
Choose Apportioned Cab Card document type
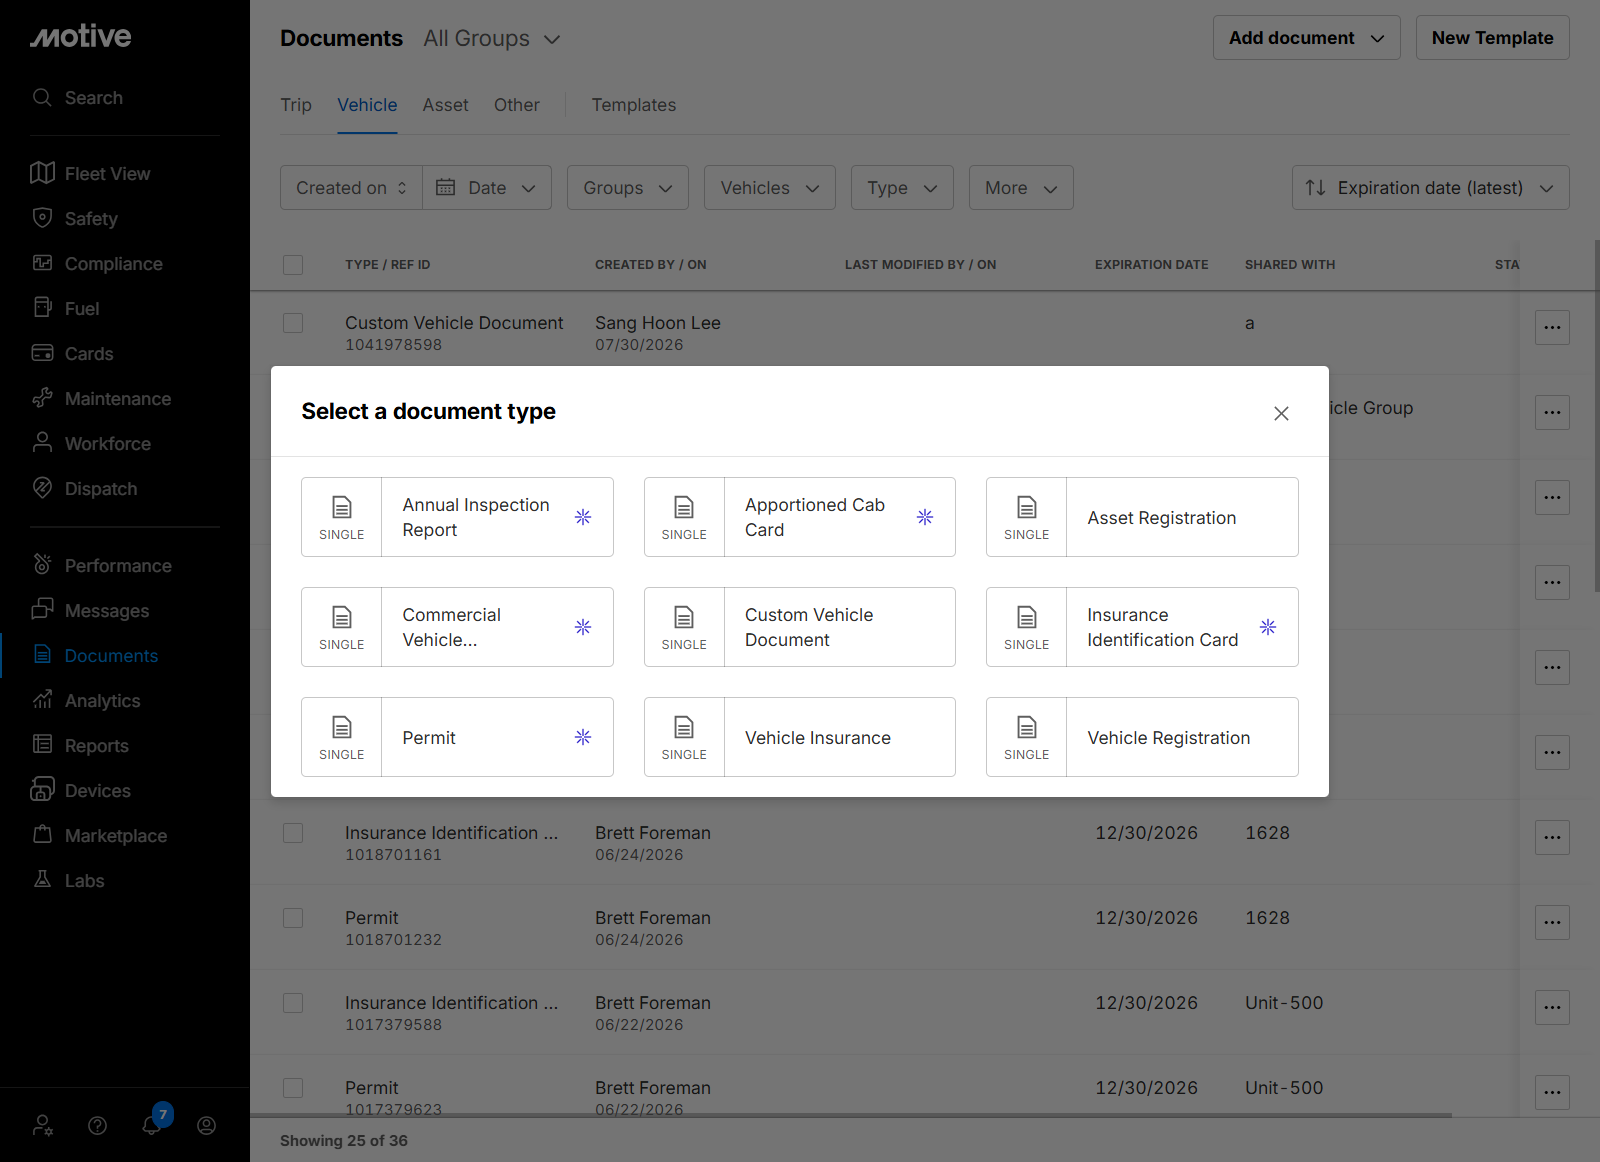tap(800, 517)
